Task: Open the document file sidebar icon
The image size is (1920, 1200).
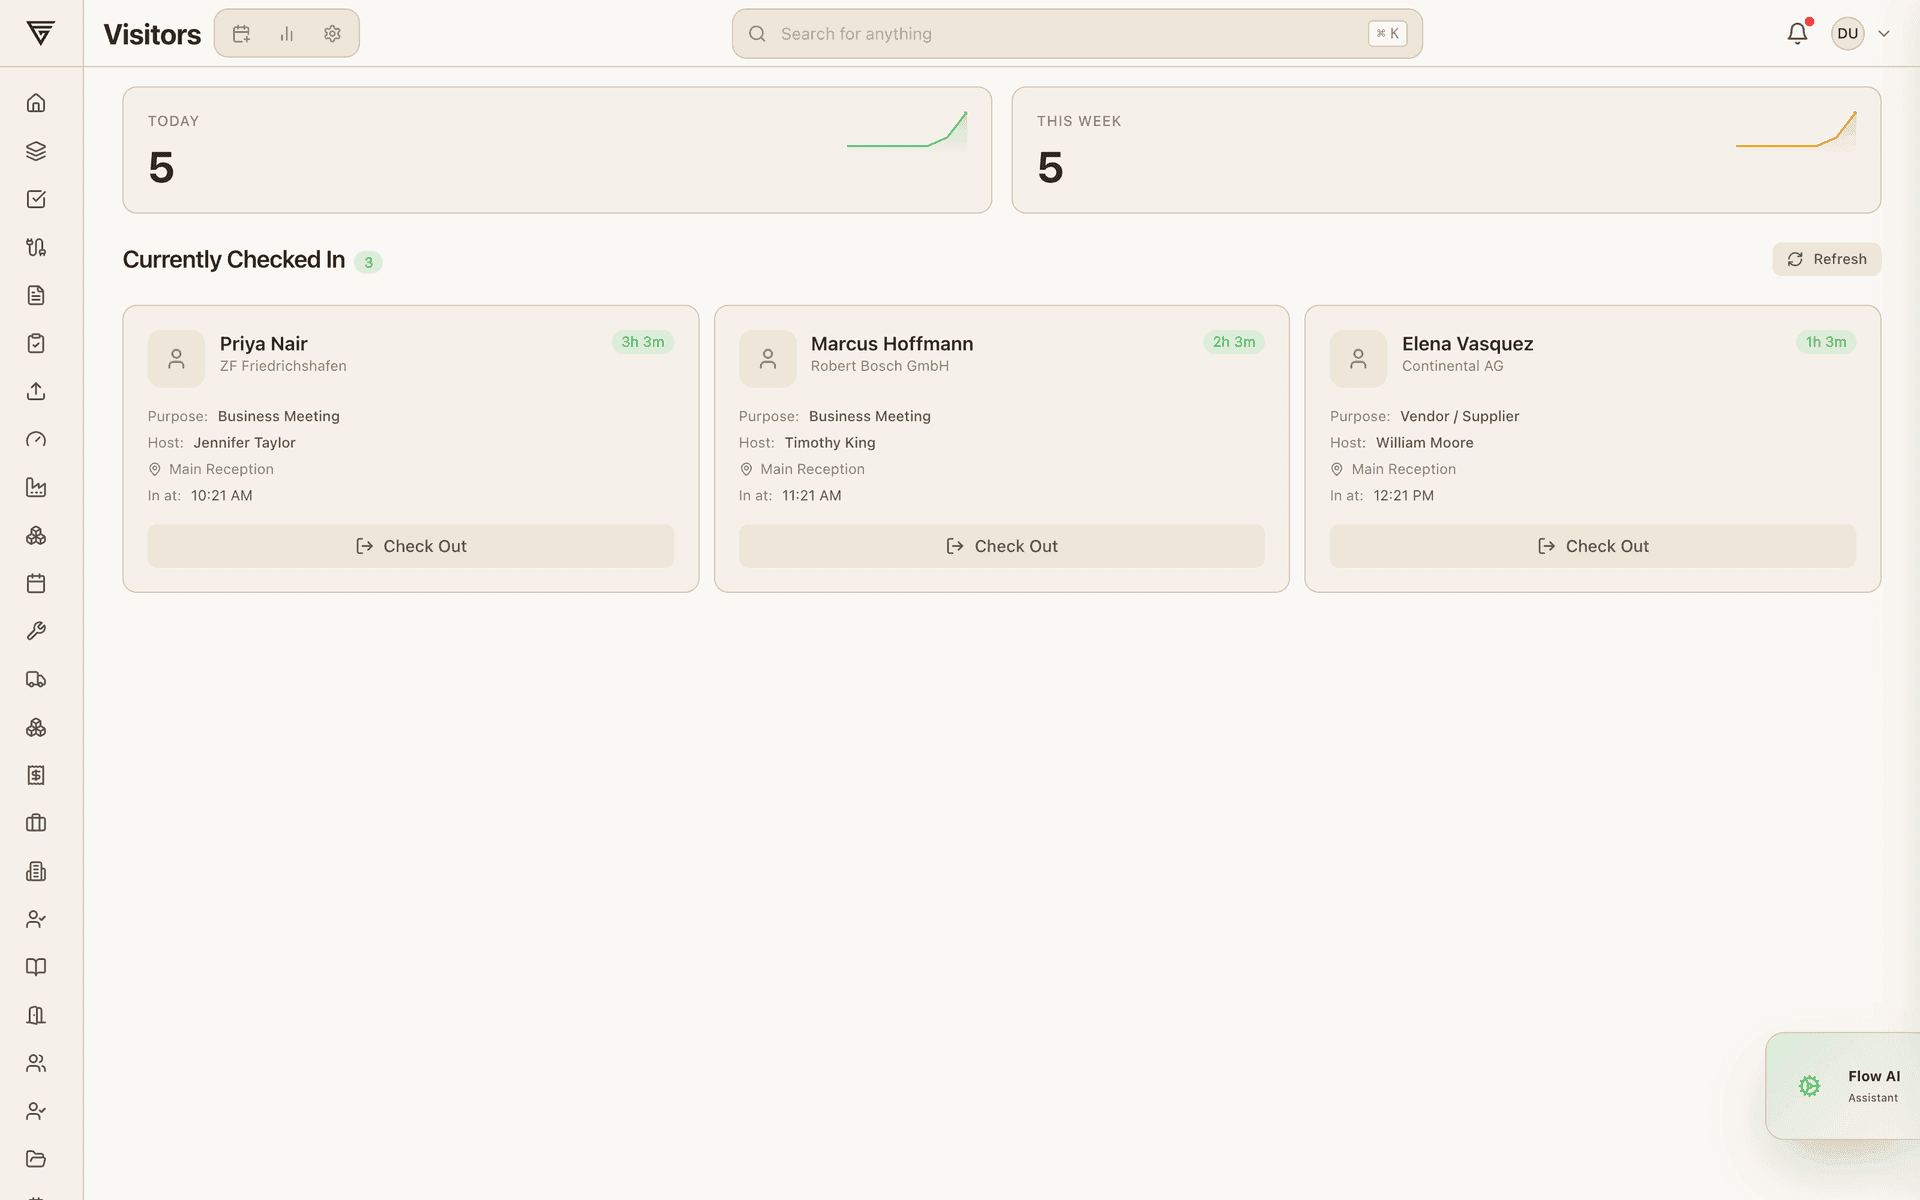Action: click(x=36, y=295)
